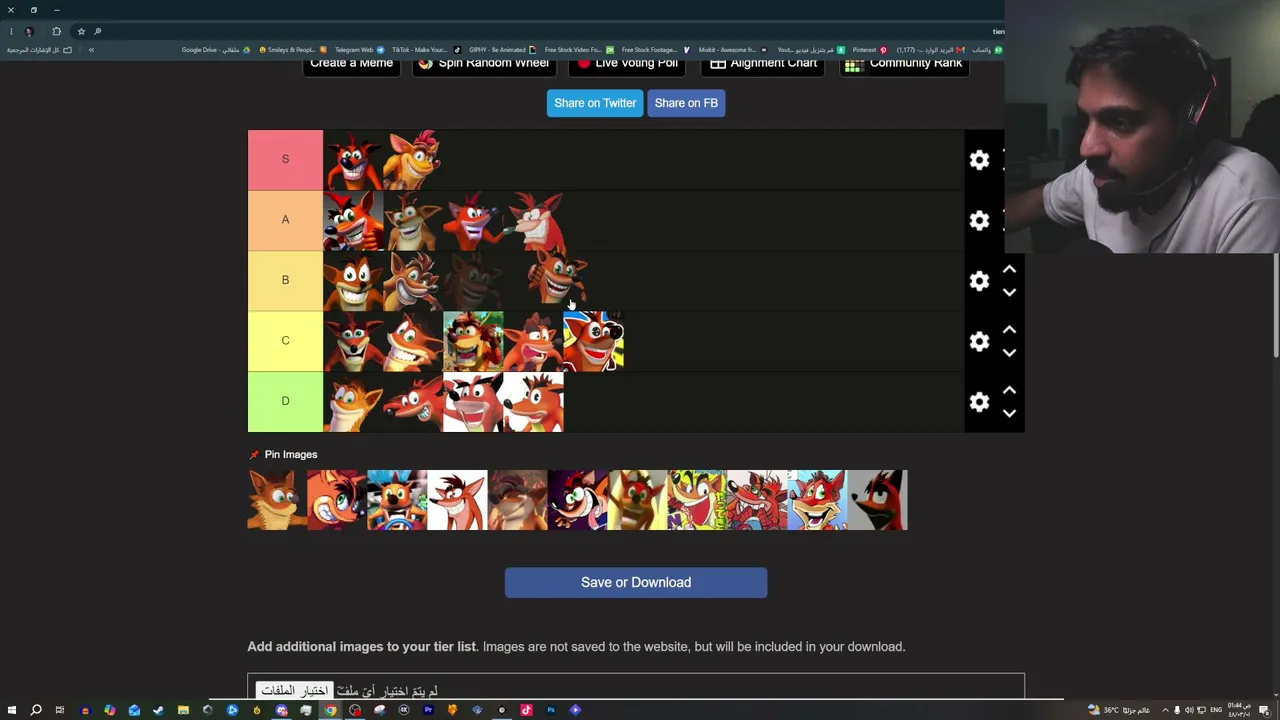Open settings gear for D tier row

point(979,402)
